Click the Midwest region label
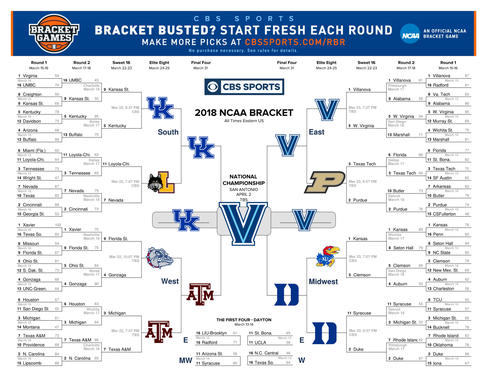488x377 pixels. 323,281
